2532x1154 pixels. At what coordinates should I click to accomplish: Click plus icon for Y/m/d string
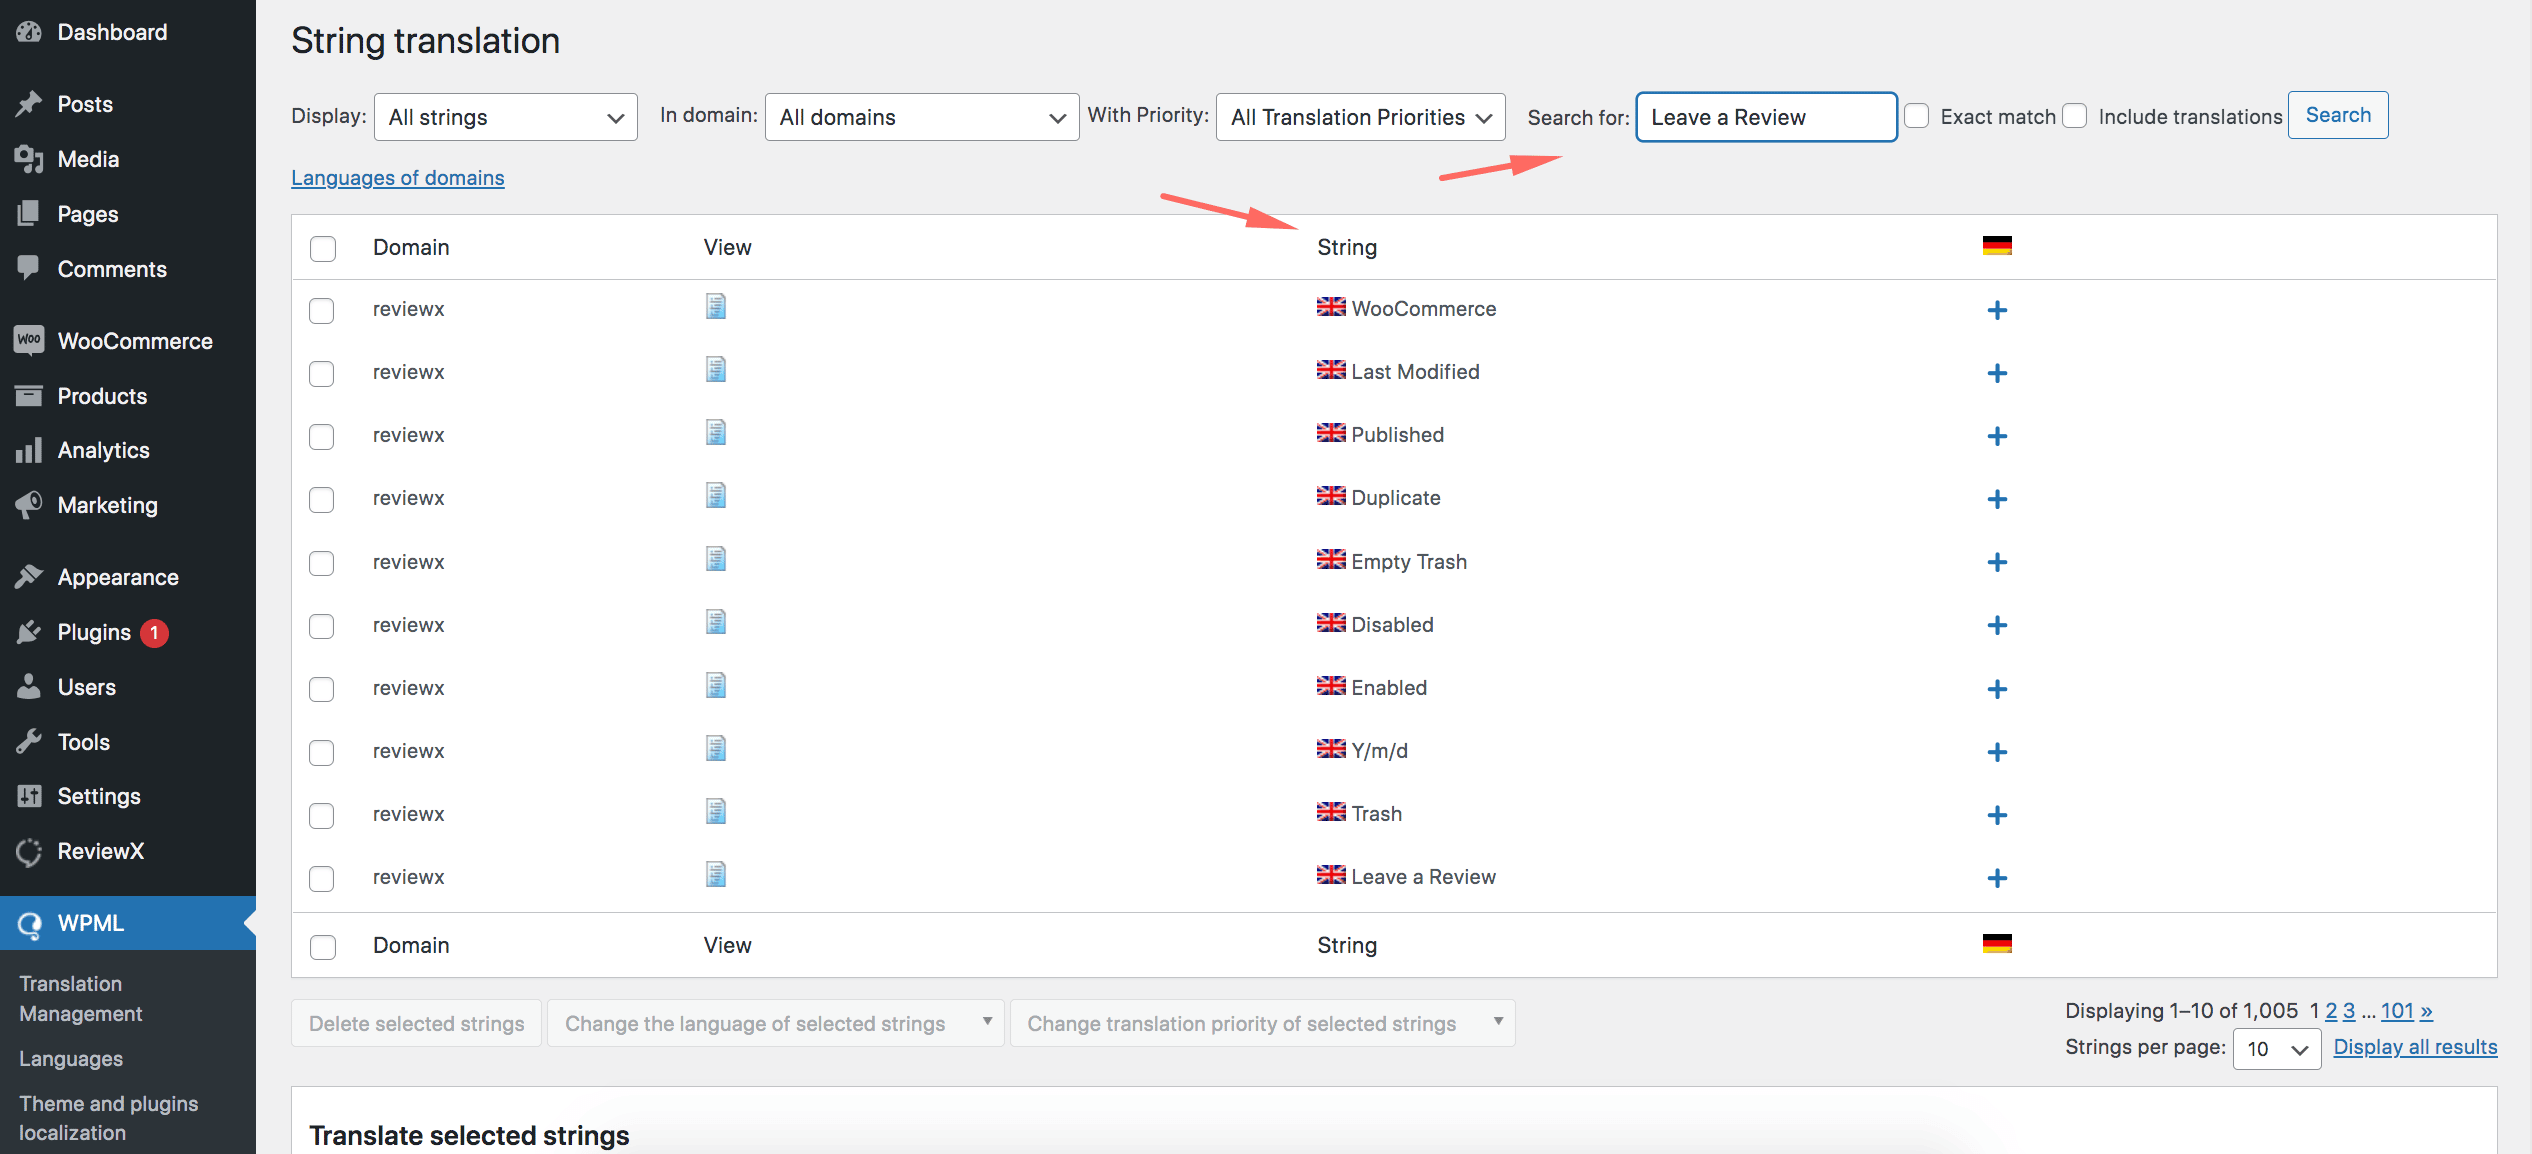(x=1996, y=752)
